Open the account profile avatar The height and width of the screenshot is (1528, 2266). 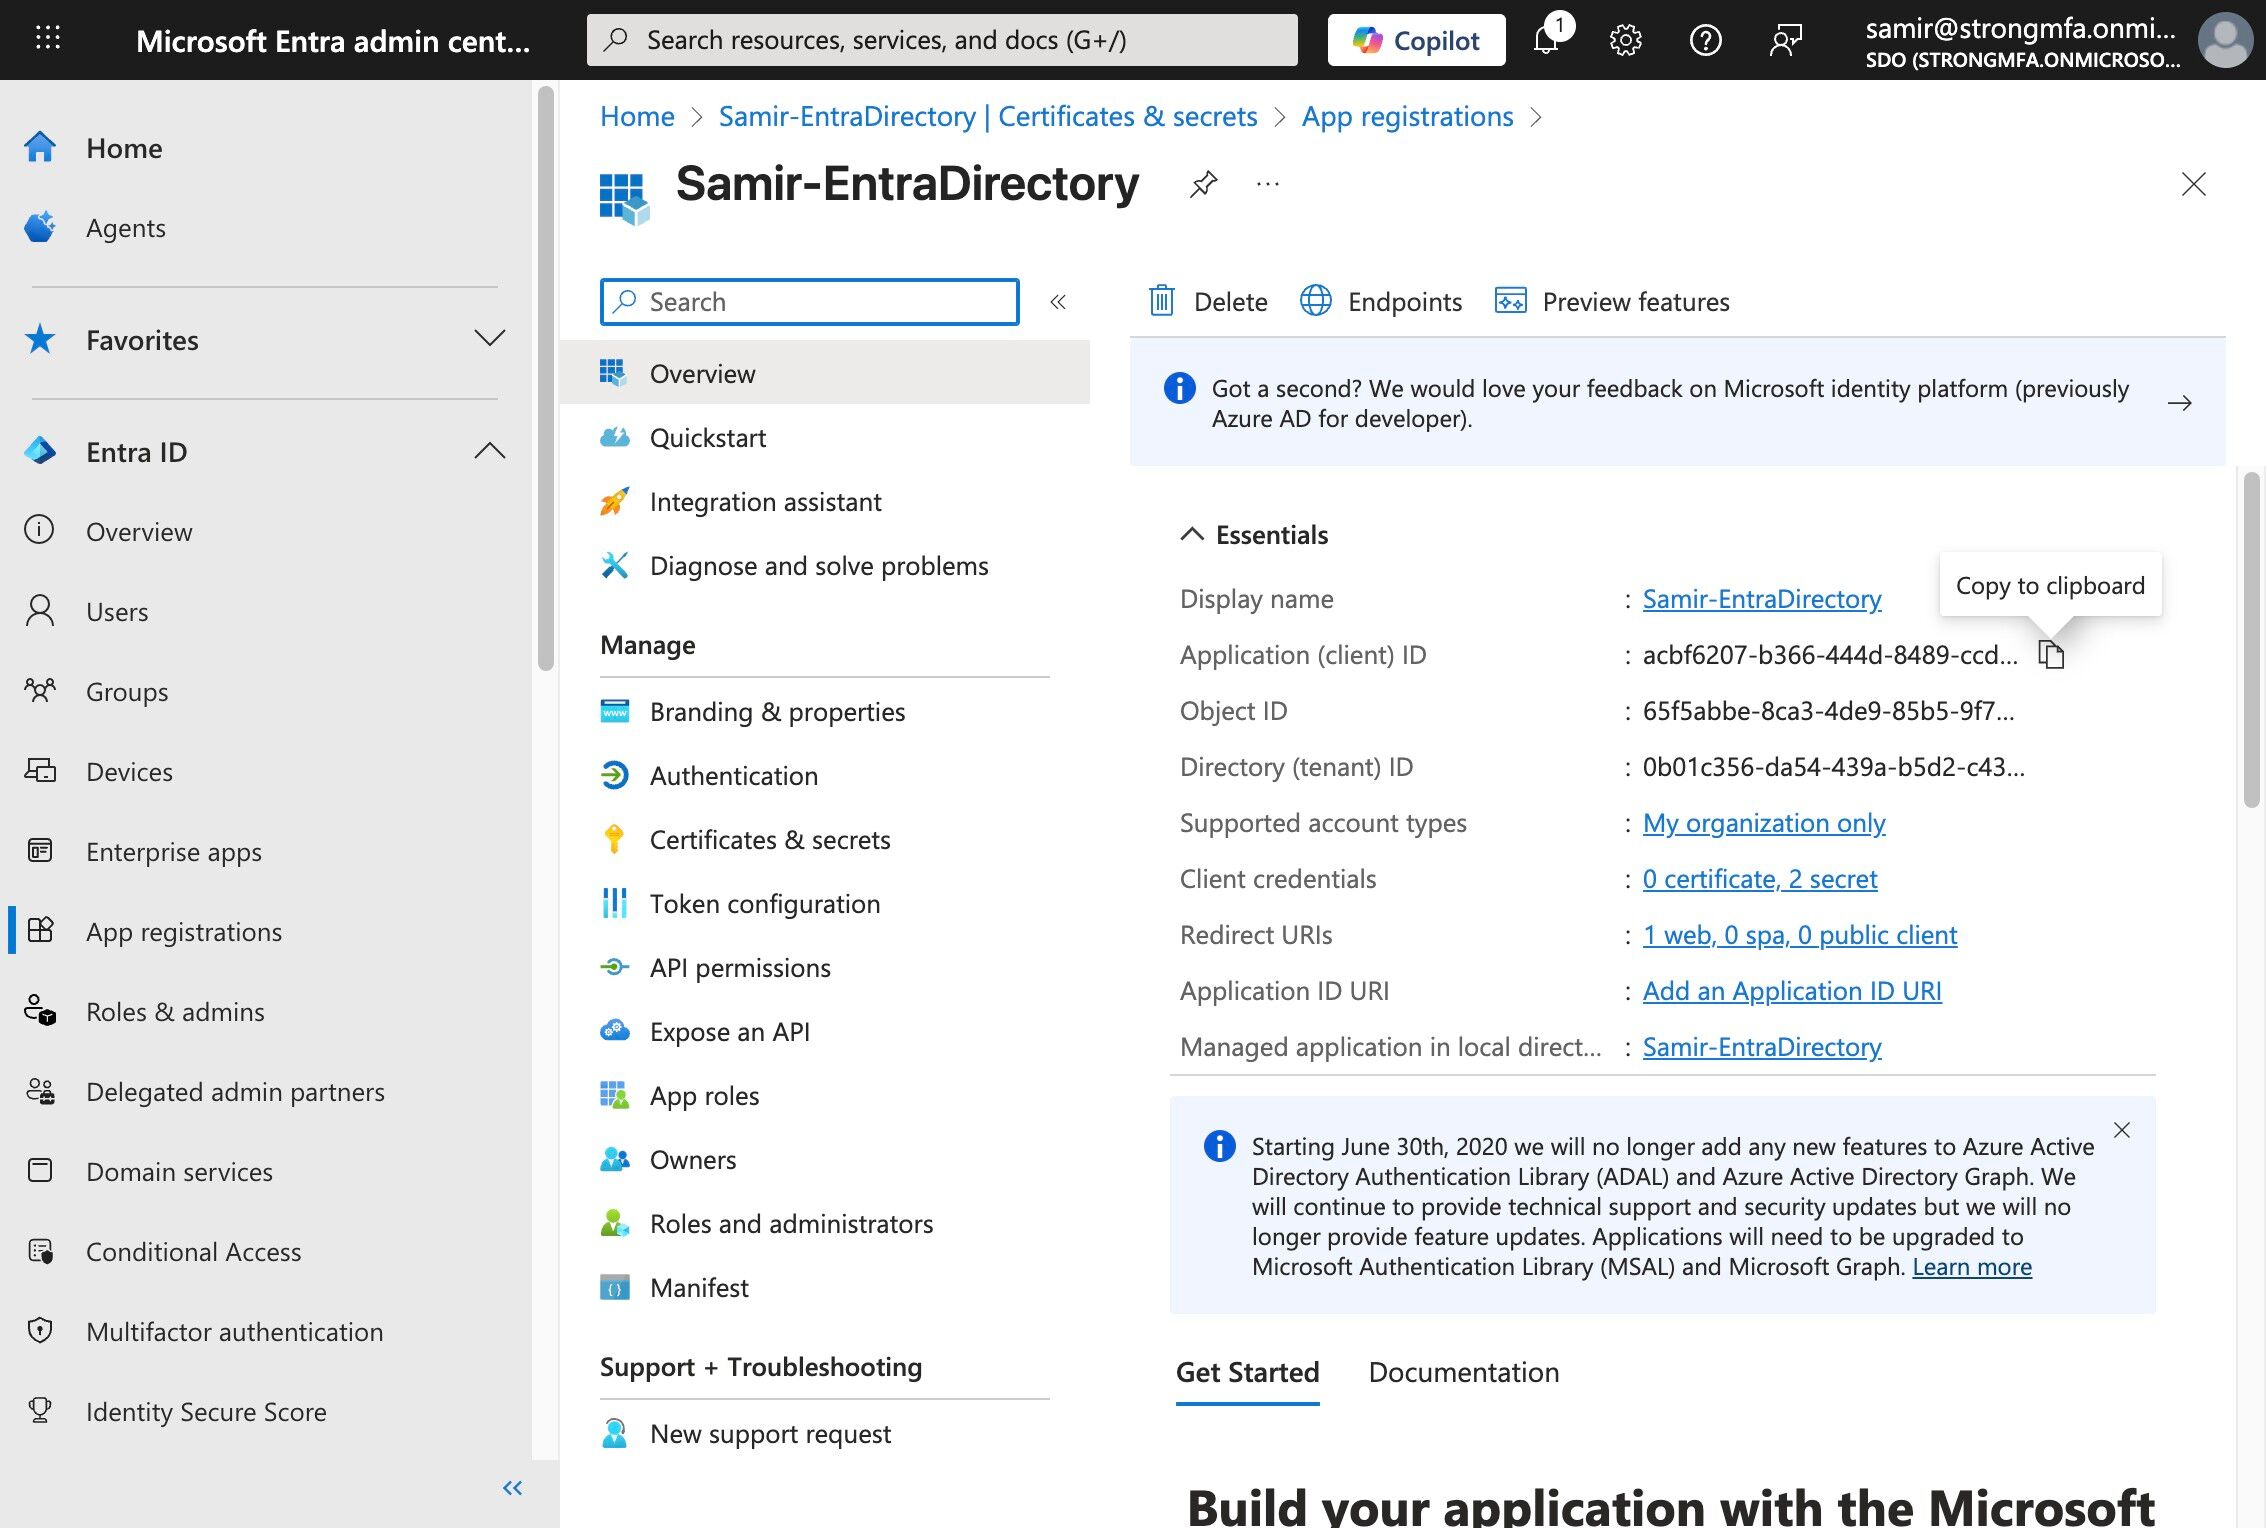(2225, 40)
